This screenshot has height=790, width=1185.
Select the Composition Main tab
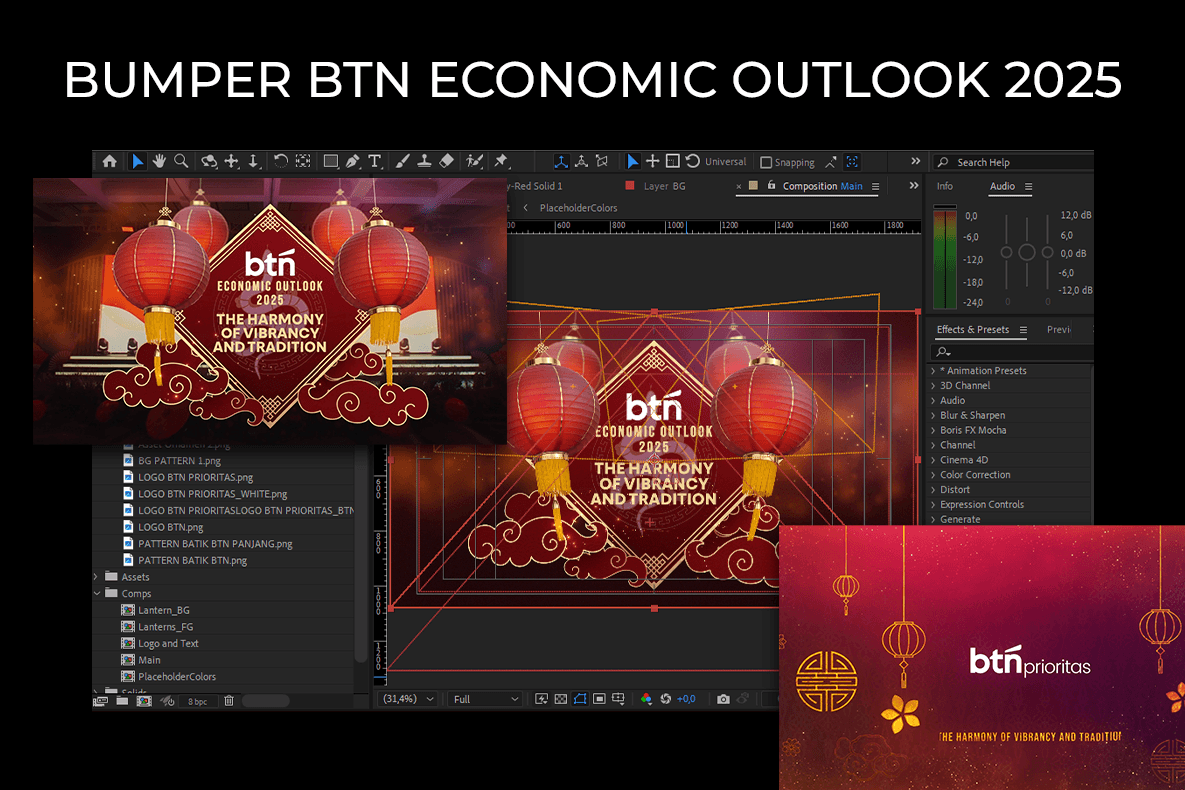822,186
